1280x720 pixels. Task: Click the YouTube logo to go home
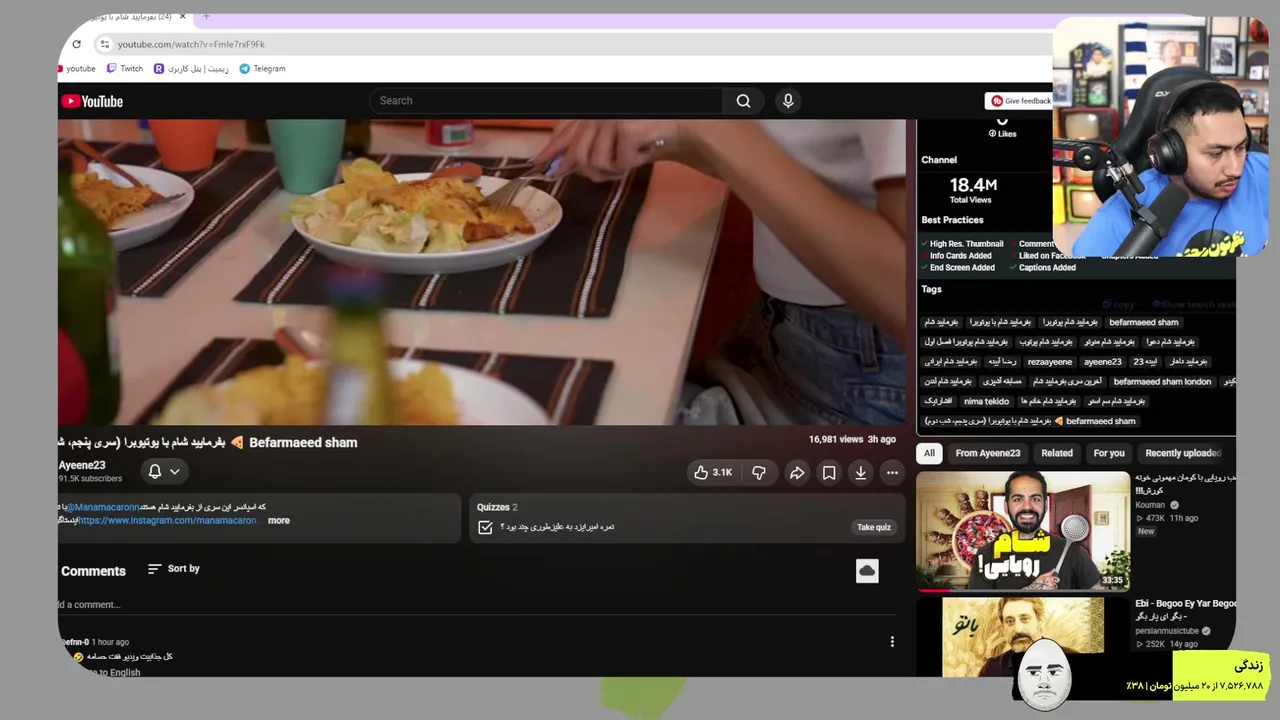(92, 101)
